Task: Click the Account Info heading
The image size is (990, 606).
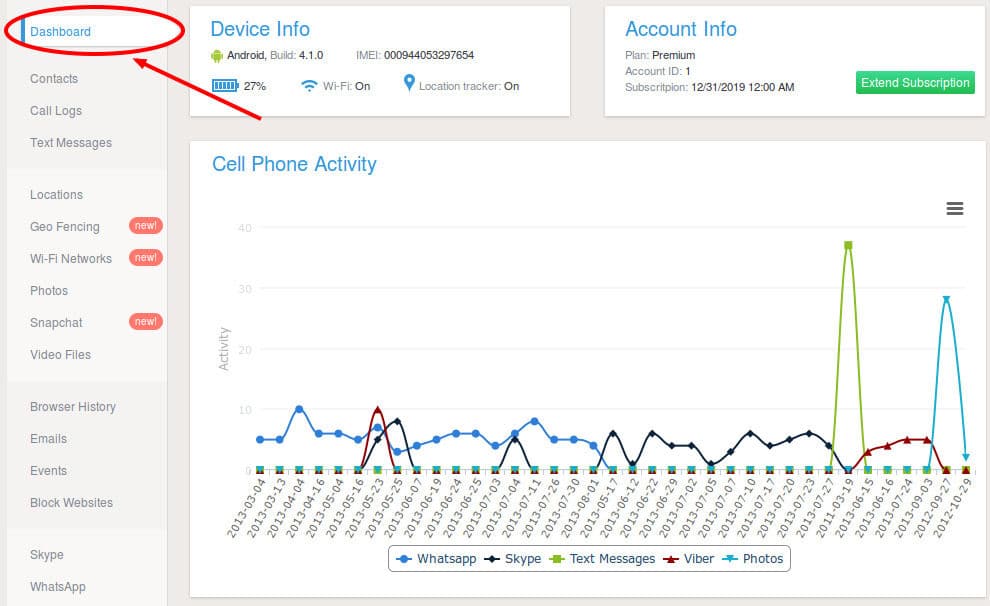Action: point(681,29)
